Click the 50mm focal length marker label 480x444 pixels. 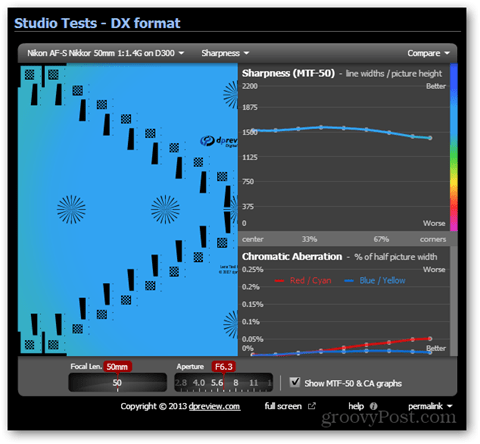(x=117, y=367)
